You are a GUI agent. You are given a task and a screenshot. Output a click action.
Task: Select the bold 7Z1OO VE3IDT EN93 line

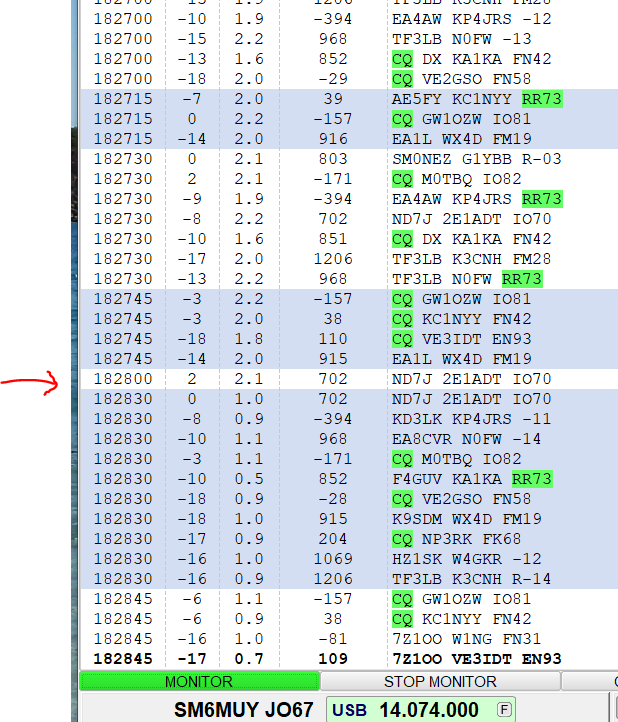point(476,659)
